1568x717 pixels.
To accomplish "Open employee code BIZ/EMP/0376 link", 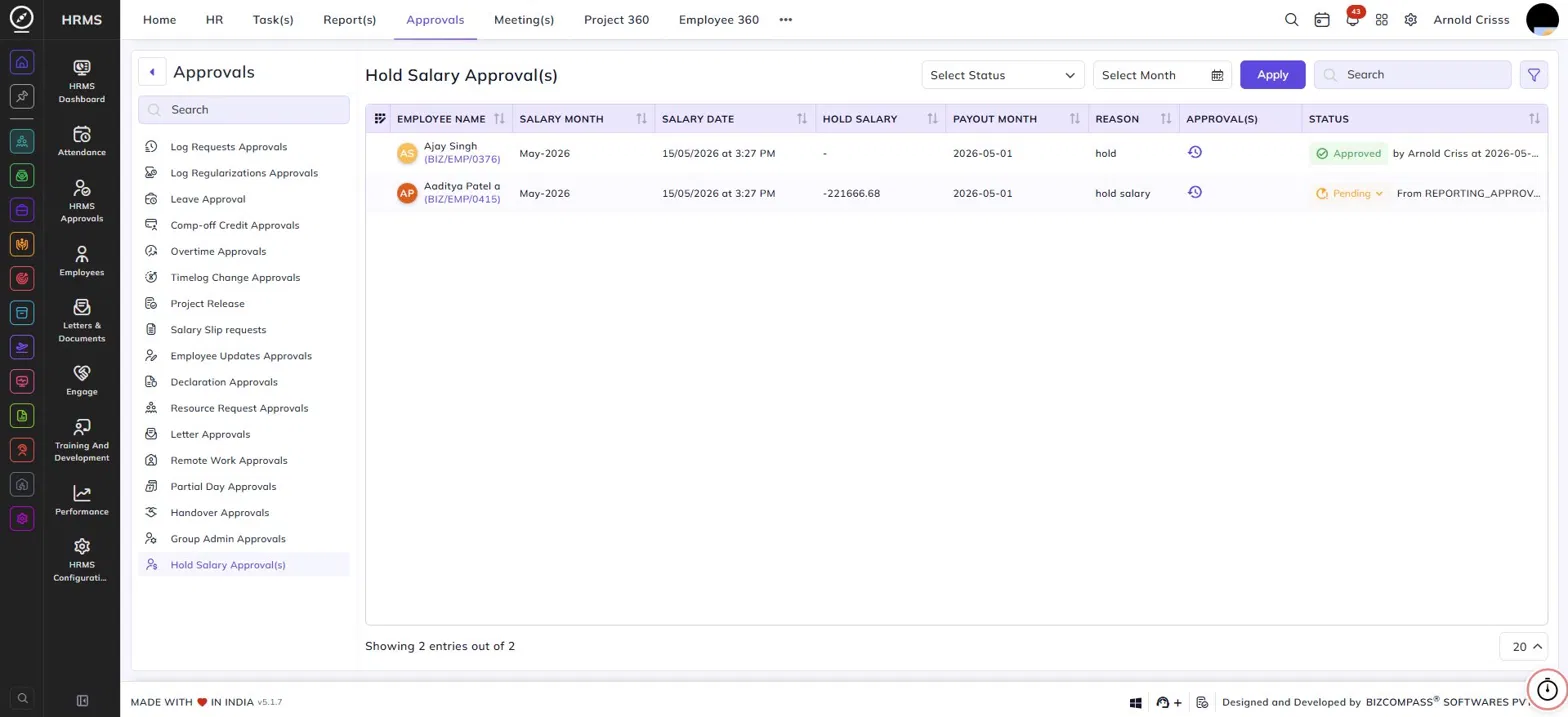I will (462, 159).
